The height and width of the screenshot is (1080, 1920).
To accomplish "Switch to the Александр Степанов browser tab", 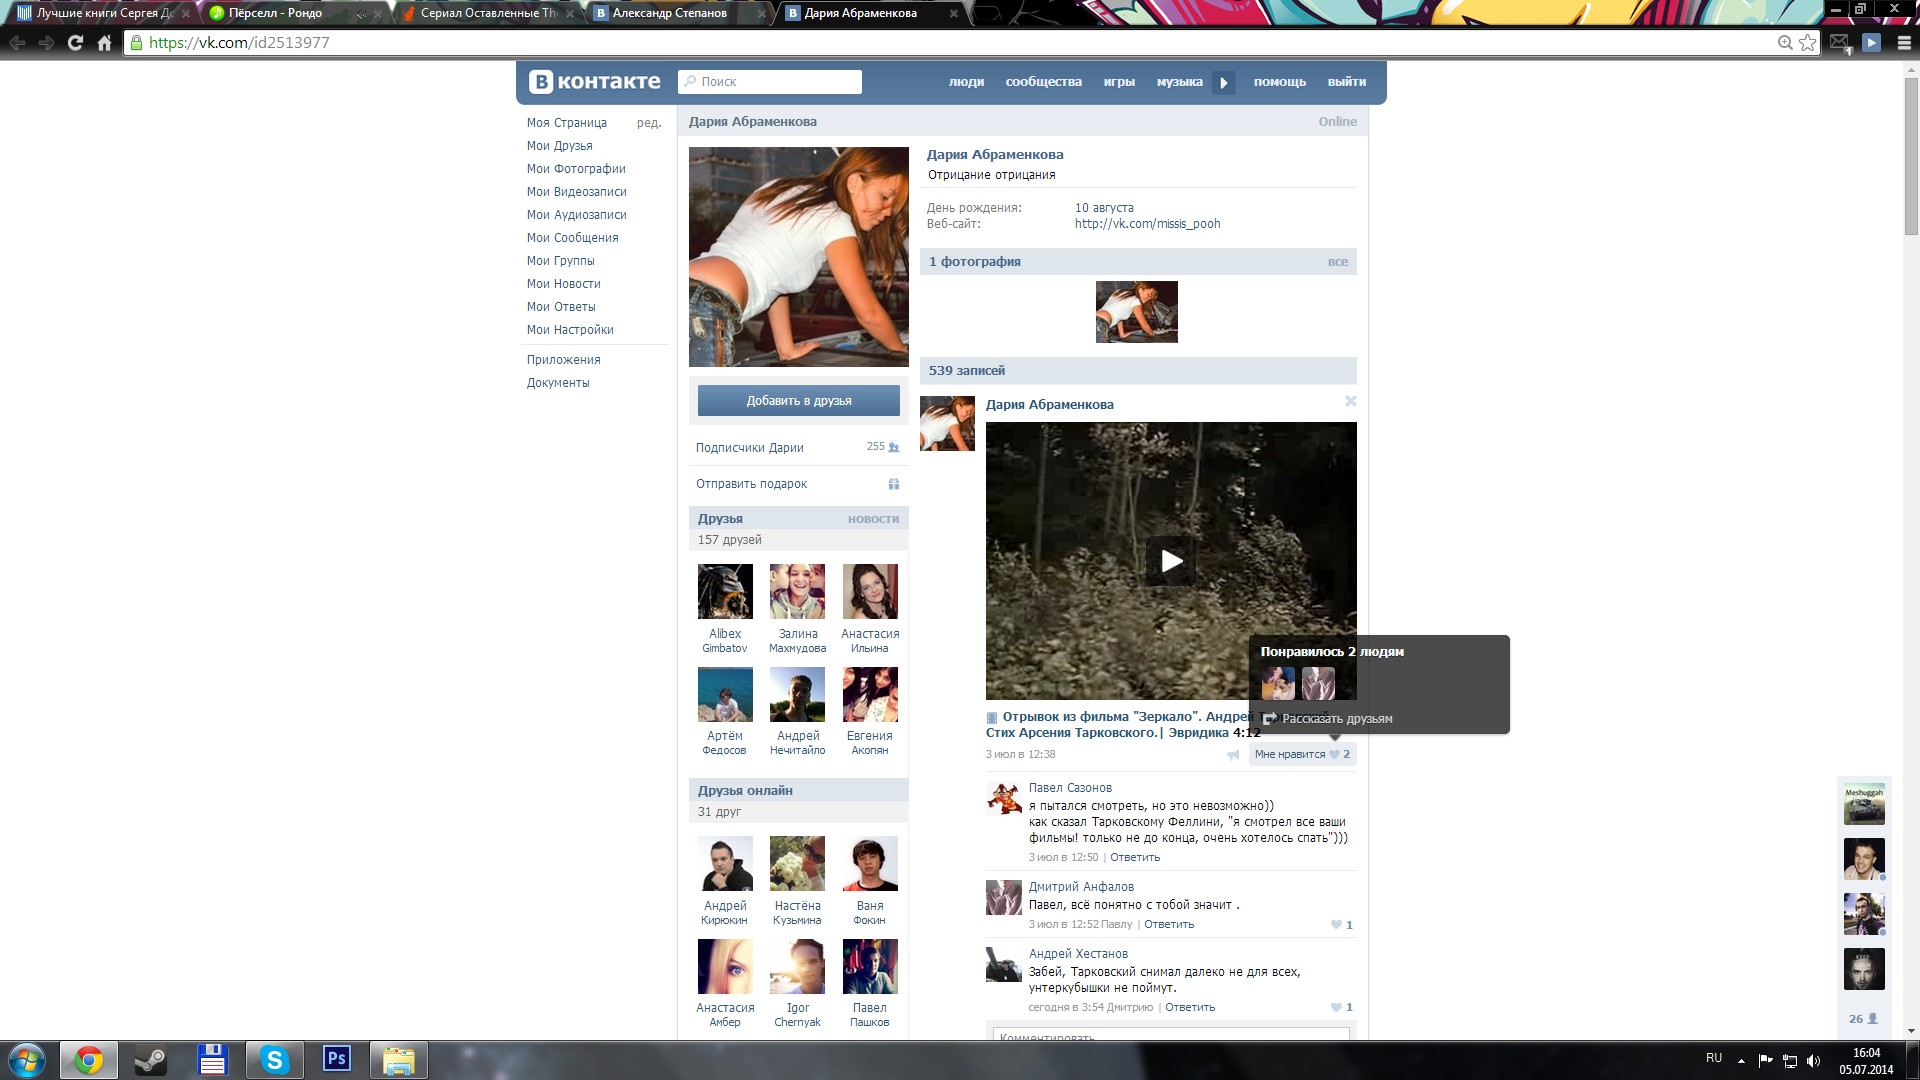I will (x=669, y=13).
